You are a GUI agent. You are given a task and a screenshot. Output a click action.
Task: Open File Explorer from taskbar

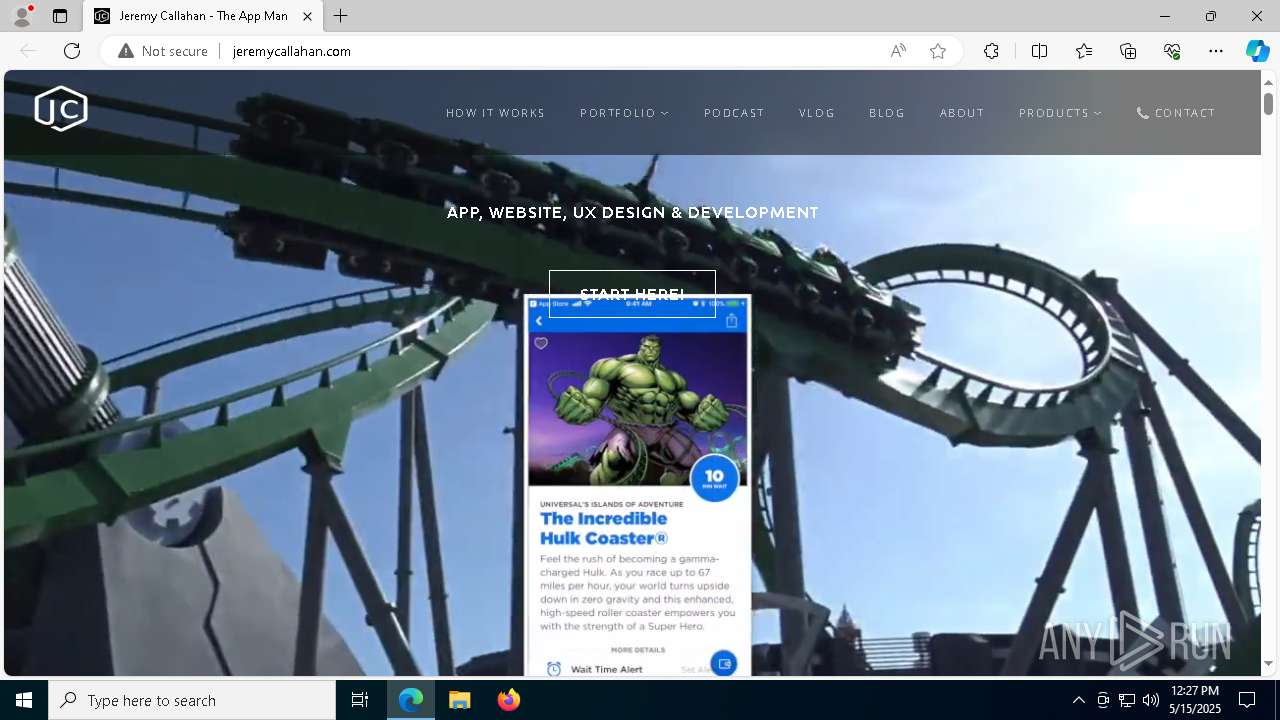459,700
